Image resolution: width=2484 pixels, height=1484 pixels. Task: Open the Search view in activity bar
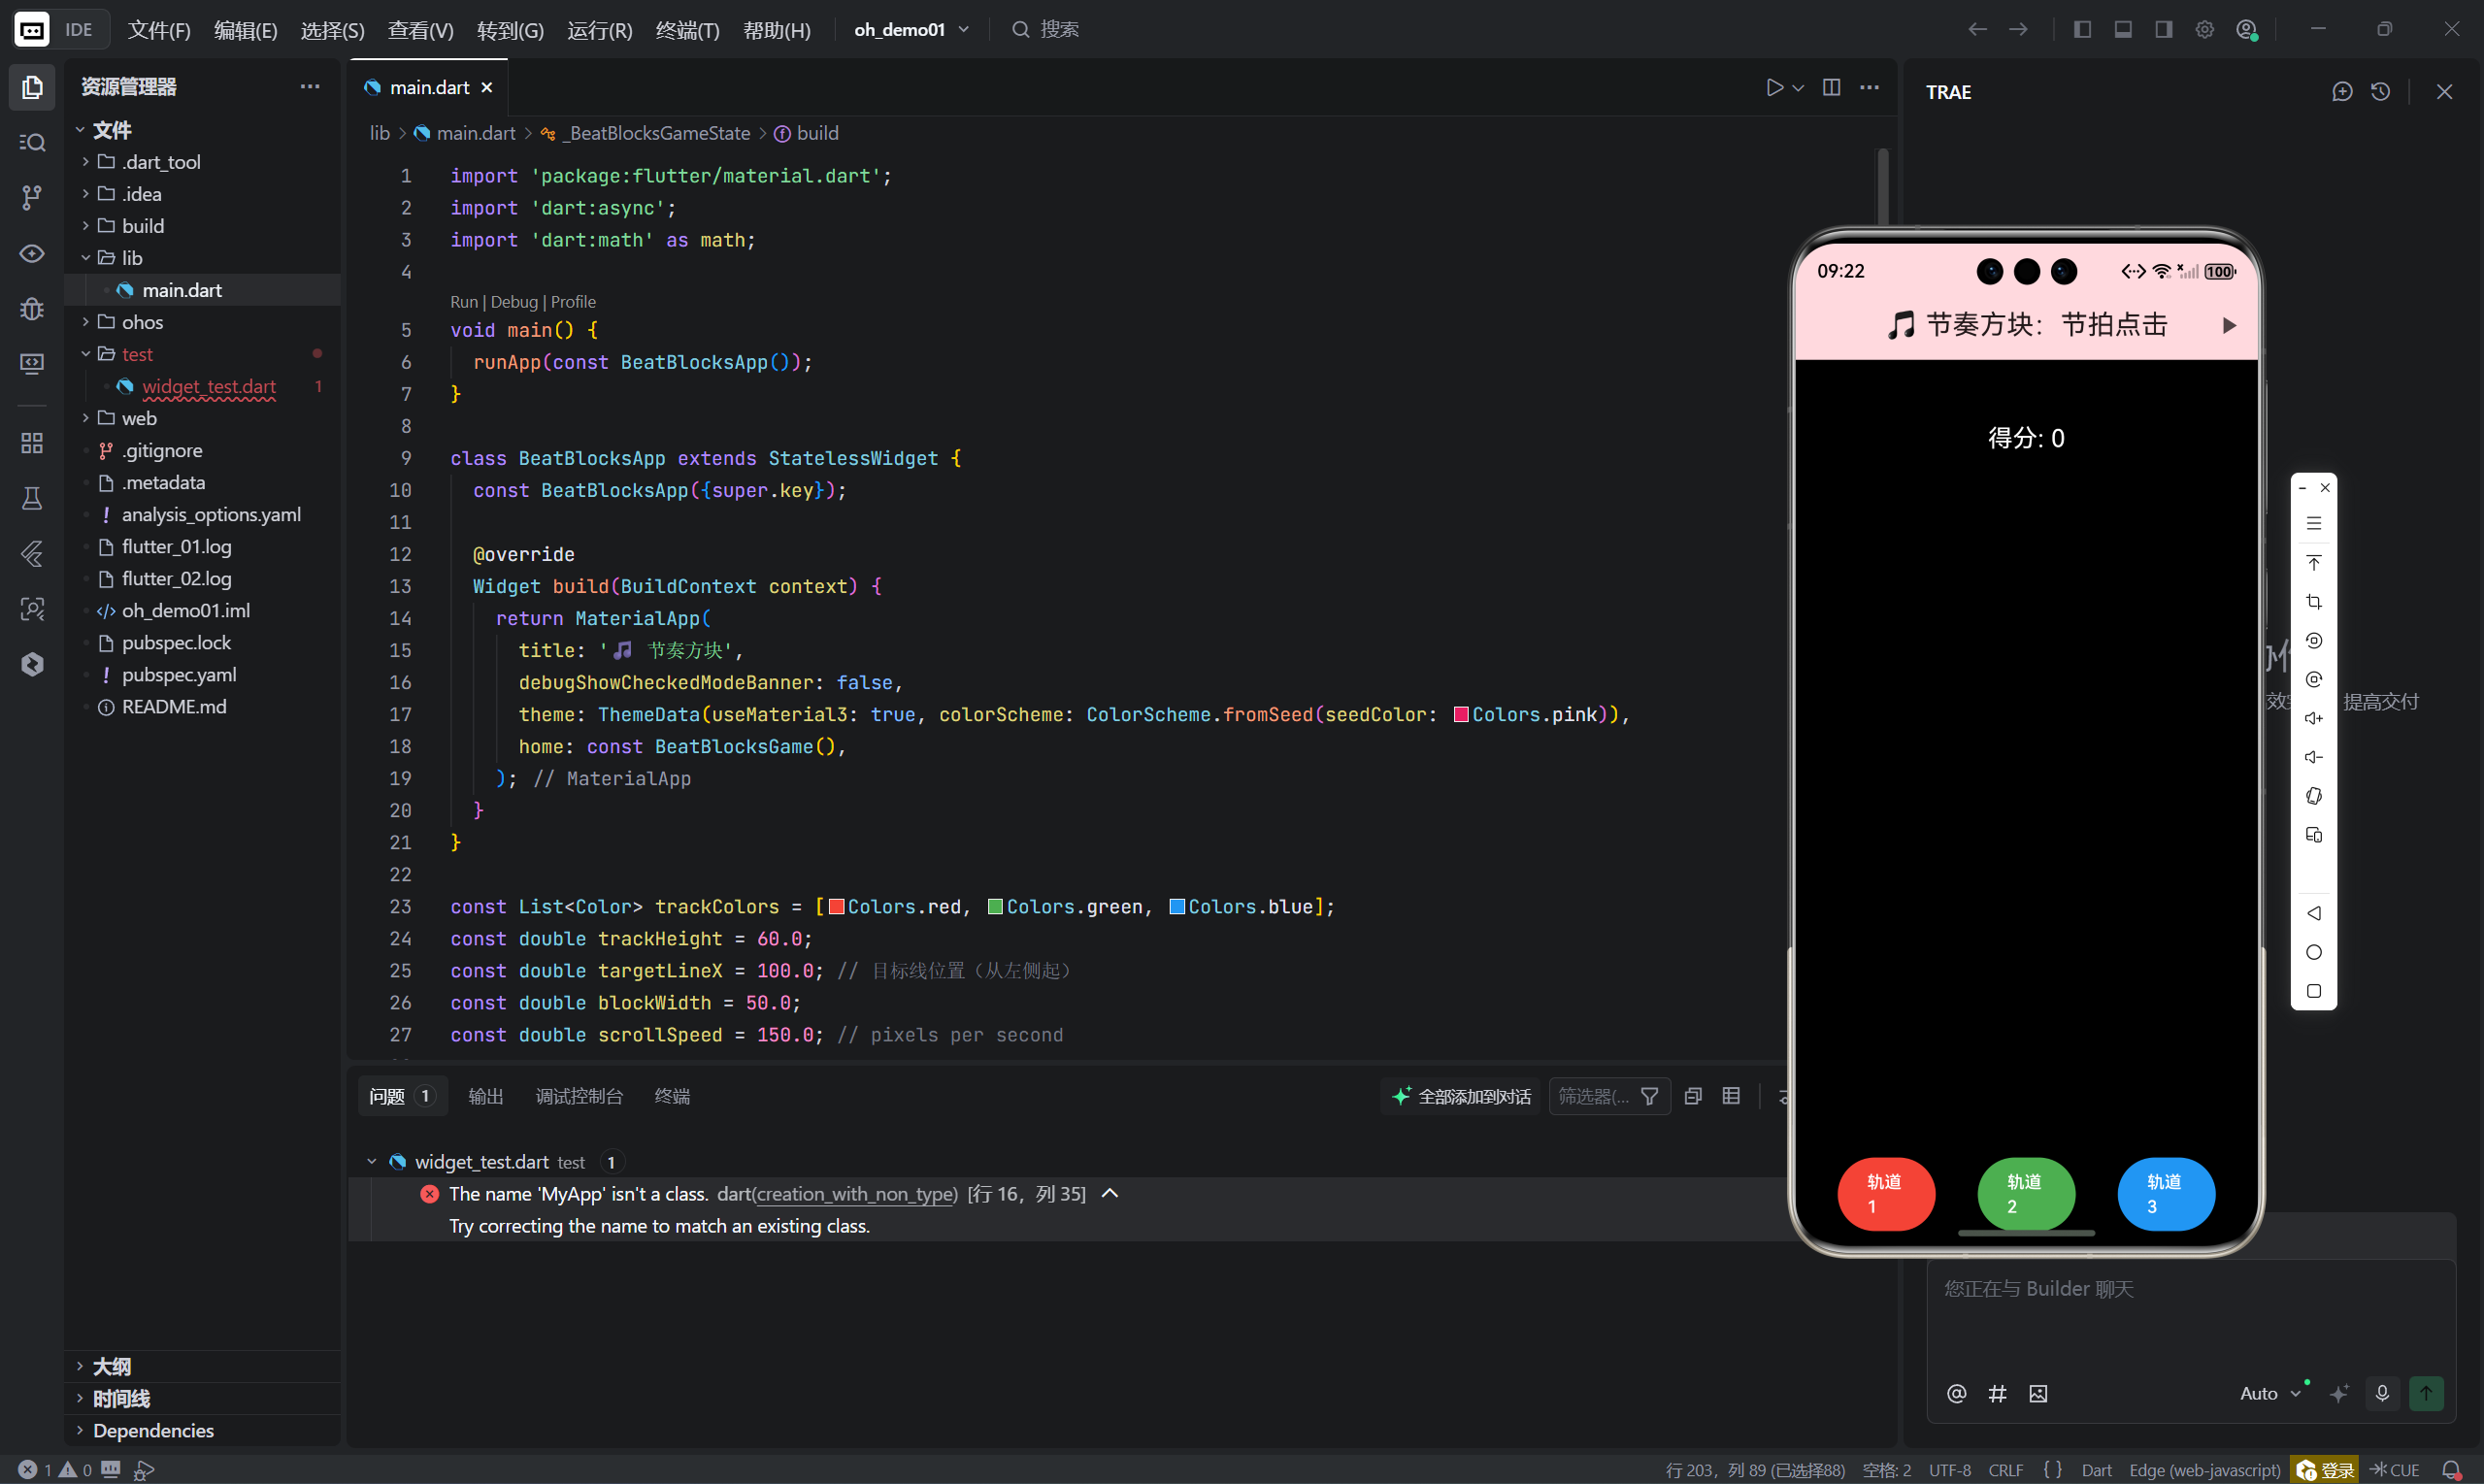coord(32,142)
